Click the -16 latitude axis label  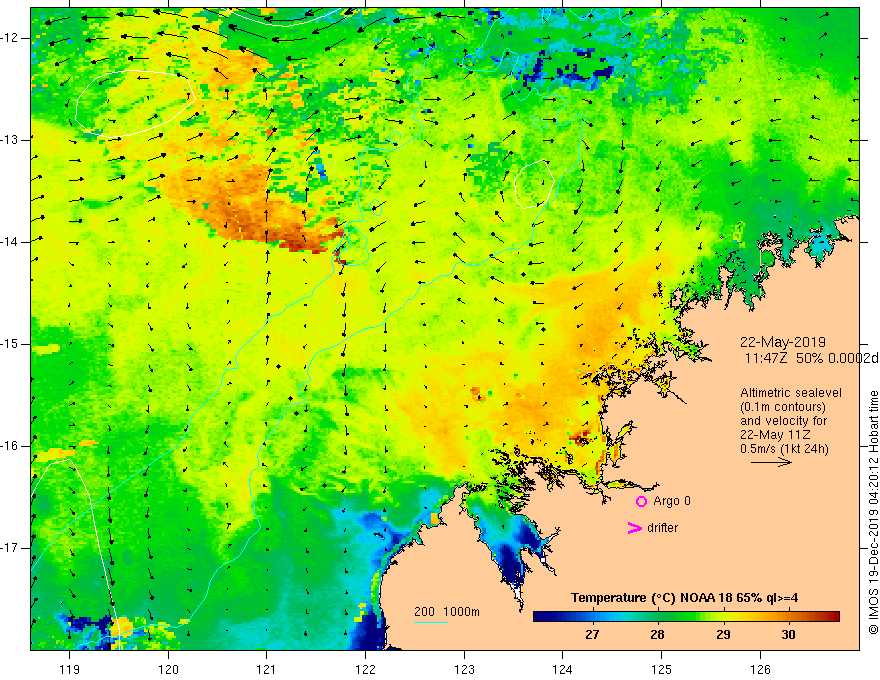coord(11,446)
